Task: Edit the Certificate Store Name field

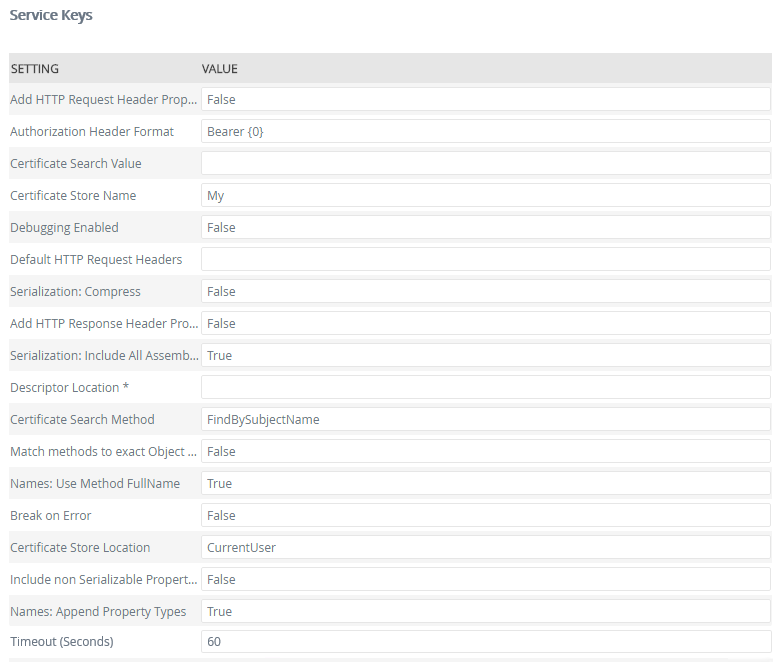Action: pos(486,196)
